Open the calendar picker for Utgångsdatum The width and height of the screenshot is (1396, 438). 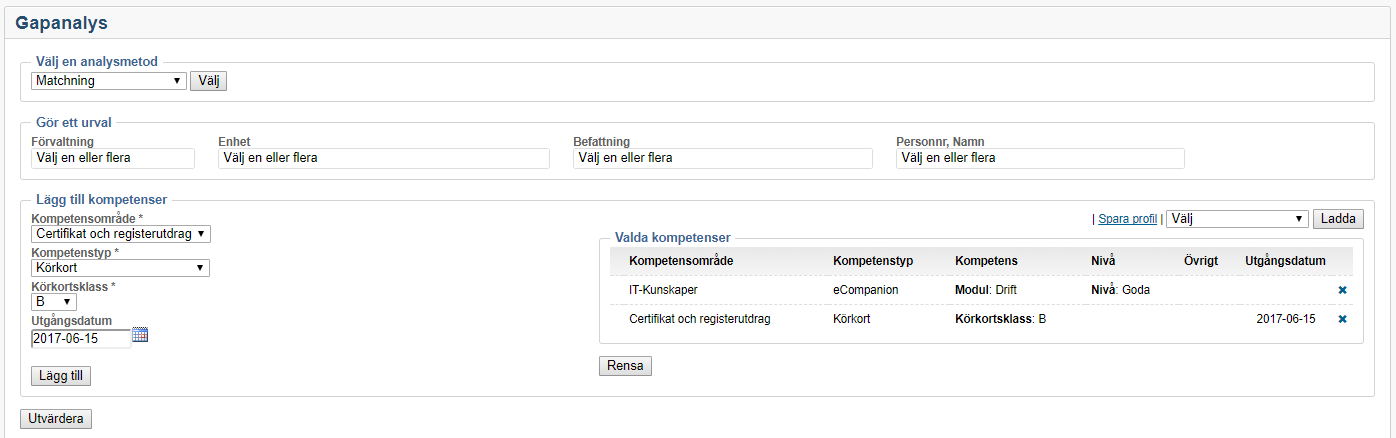[x=140, y=336]
